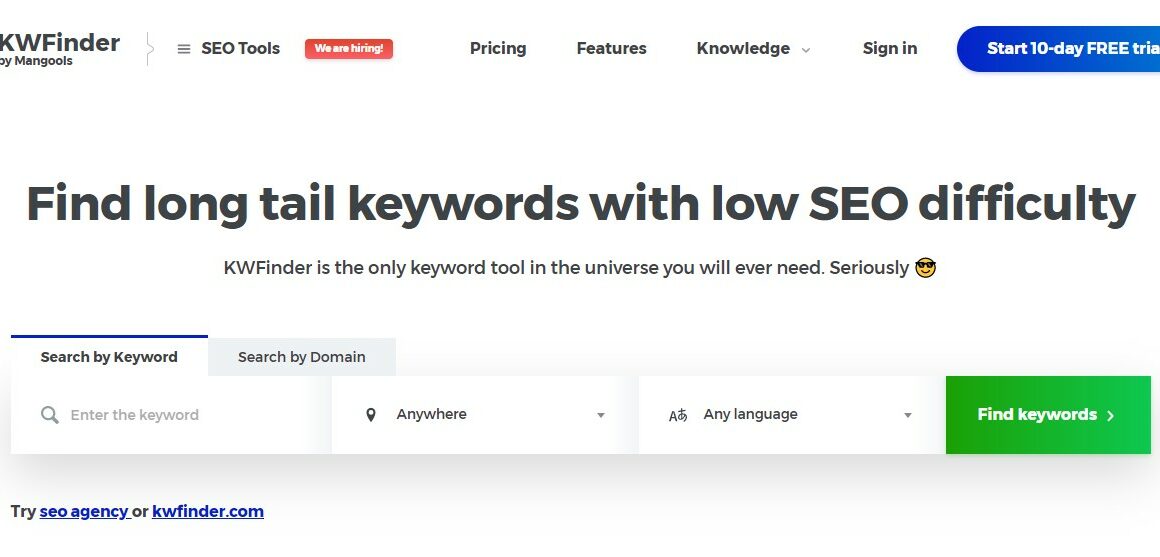1160x557 pixels.
Task: Switch to Search by Keyword tab
Action: (109, 357)
